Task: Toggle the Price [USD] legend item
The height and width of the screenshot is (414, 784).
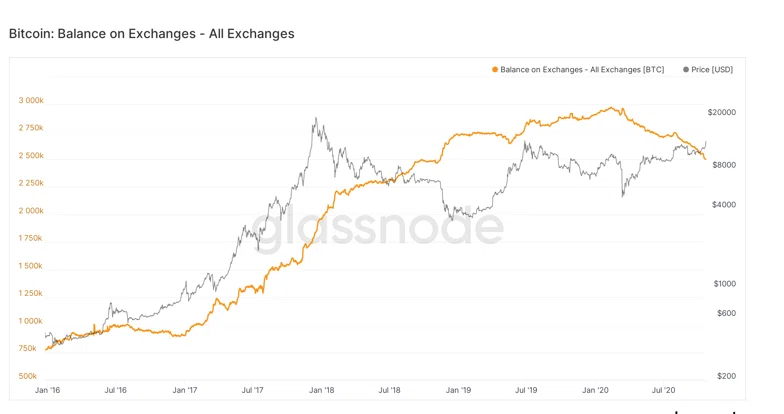Action: click(708, 70)
